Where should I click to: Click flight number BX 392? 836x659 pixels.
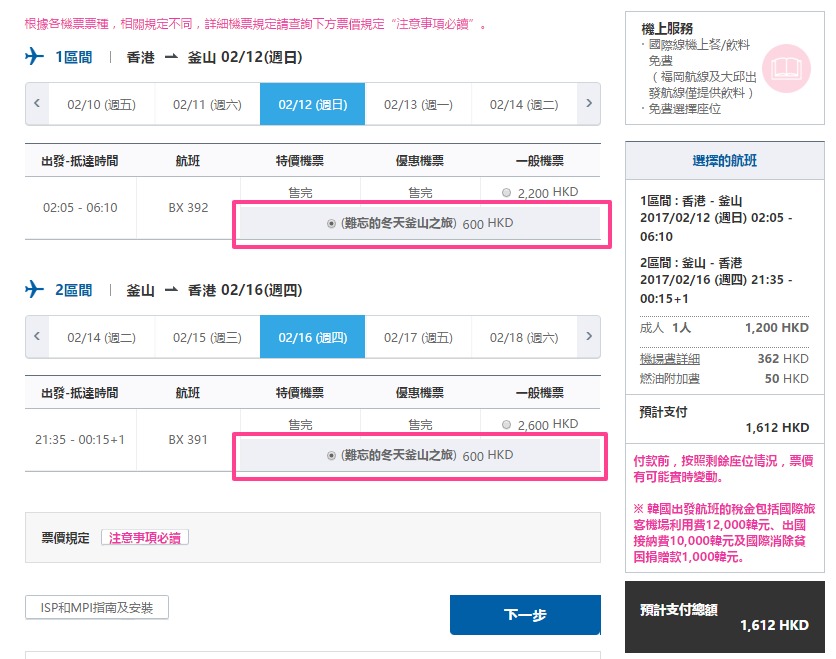[x=188, y=207]
